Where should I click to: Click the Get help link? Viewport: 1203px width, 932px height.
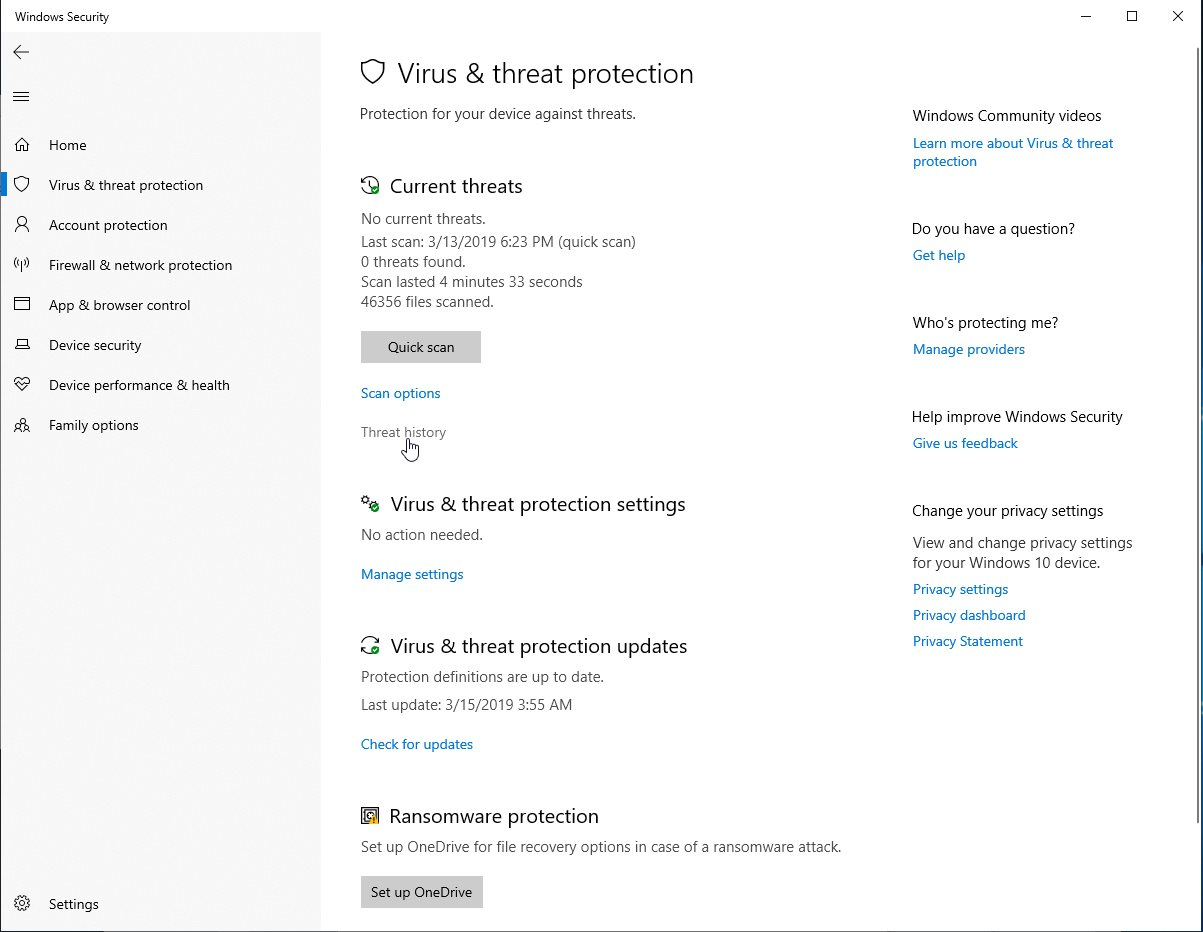pyautogui.click(x=939, y=255)
